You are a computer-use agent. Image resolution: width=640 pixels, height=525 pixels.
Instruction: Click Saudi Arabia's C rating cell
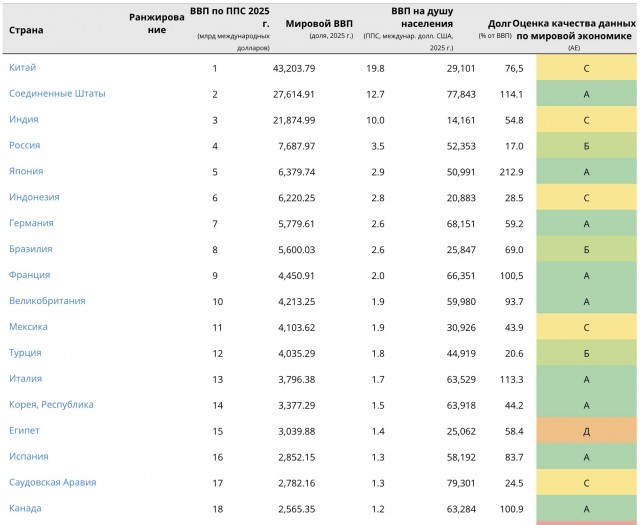click(586, 483)
